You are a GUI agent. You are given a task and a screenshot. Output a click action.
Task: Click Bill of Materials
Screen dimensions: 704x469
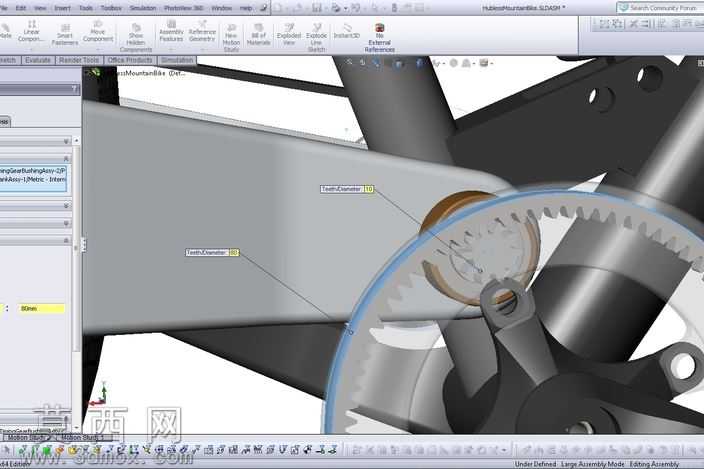coord(259,35)
